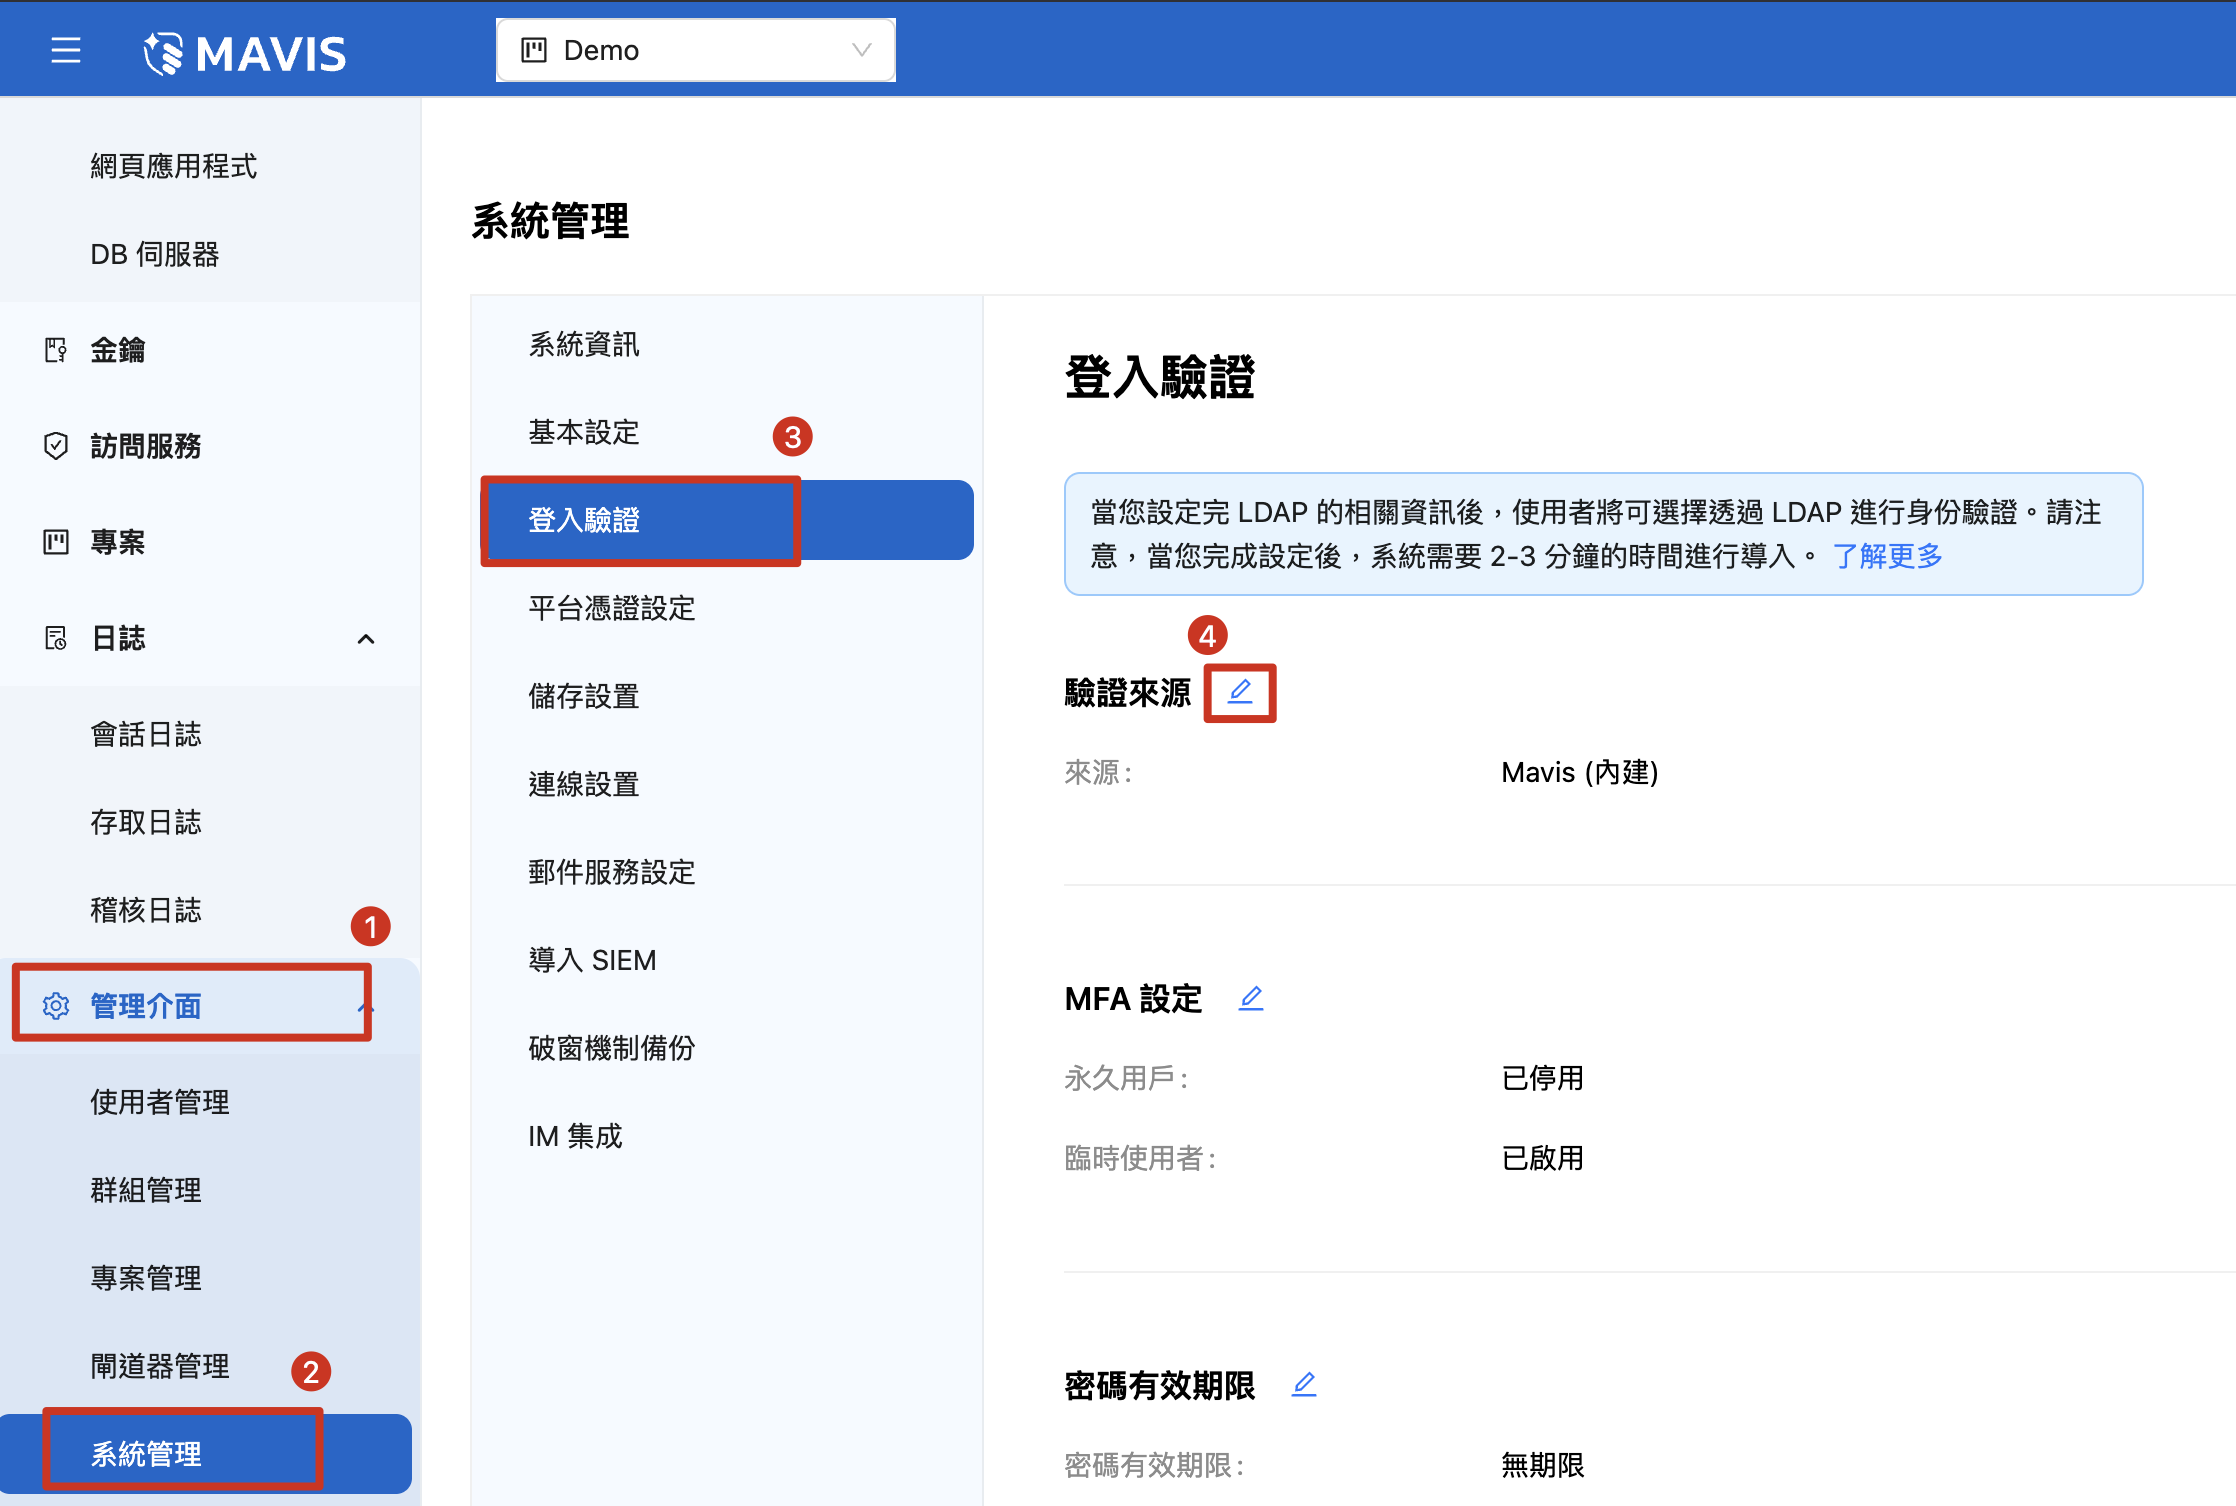
Task: Open 專案管理 page
Action: click(x=146, y=1278)
